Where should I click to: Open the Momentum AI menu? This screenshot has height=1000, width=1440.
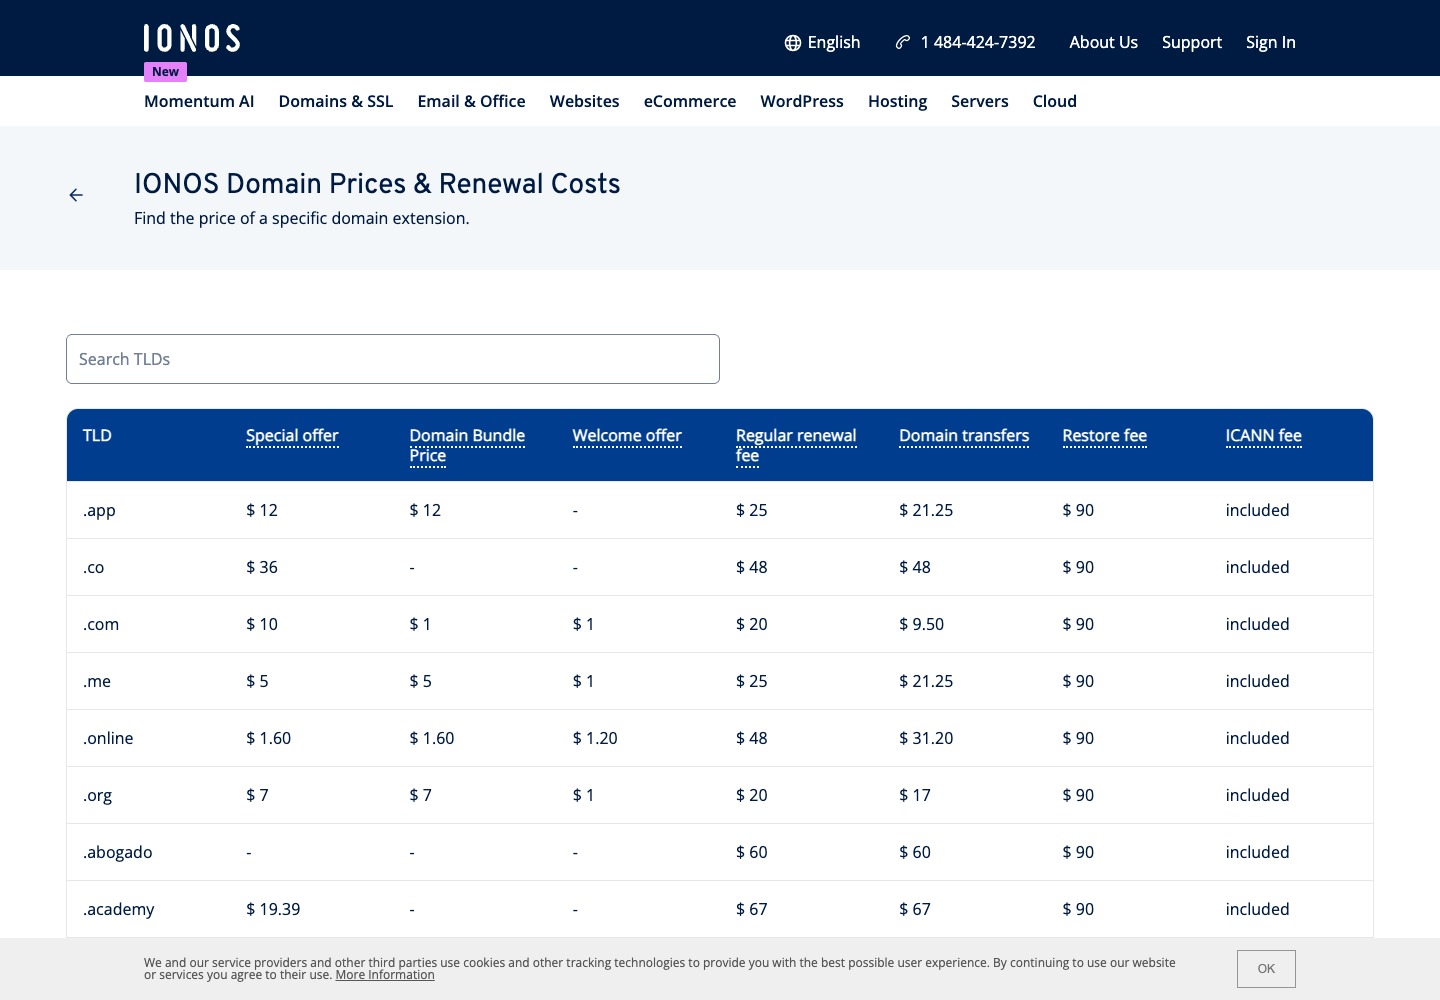[199, 101]
